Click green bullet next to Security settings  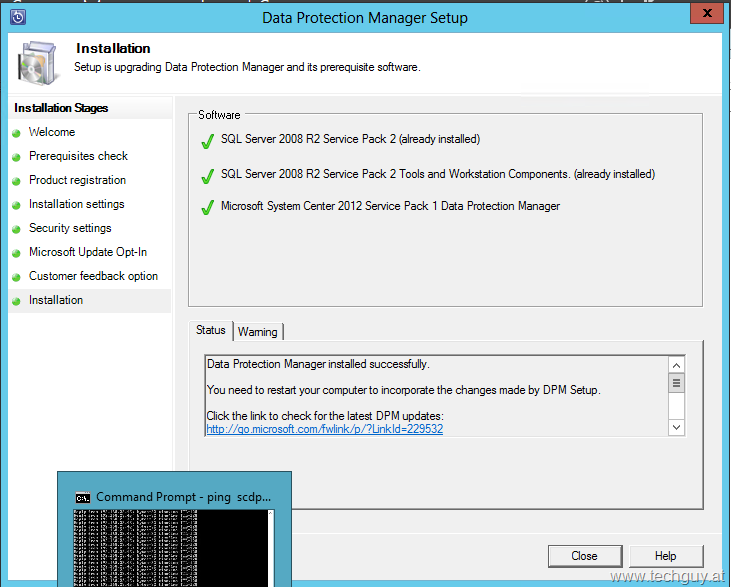16,229
